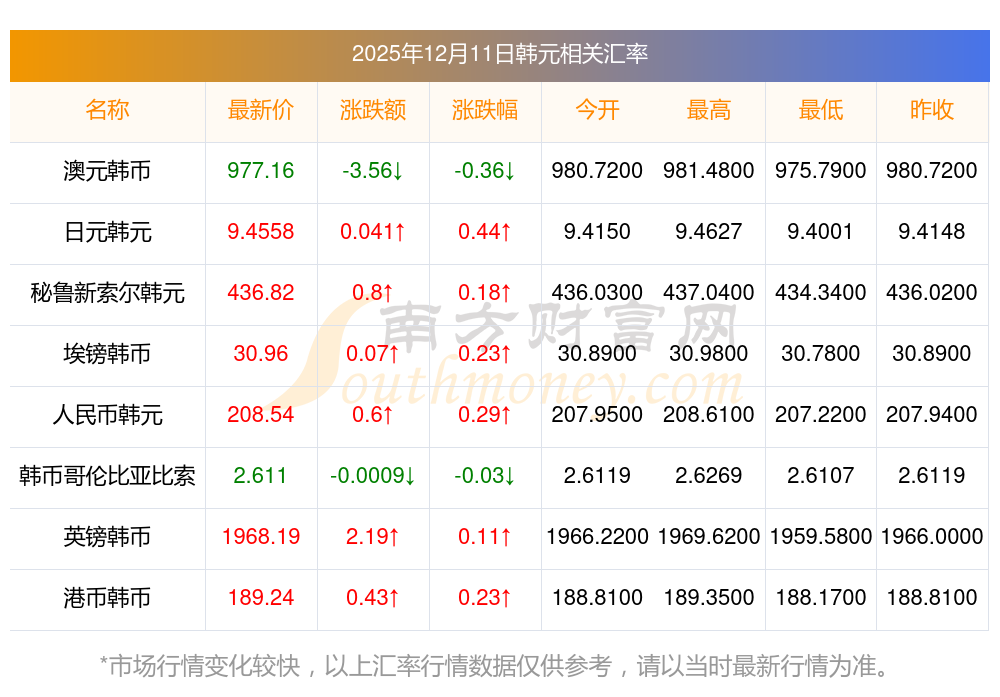
Task: Select the 昨收 column header
Action: click(x=932, y=110)
